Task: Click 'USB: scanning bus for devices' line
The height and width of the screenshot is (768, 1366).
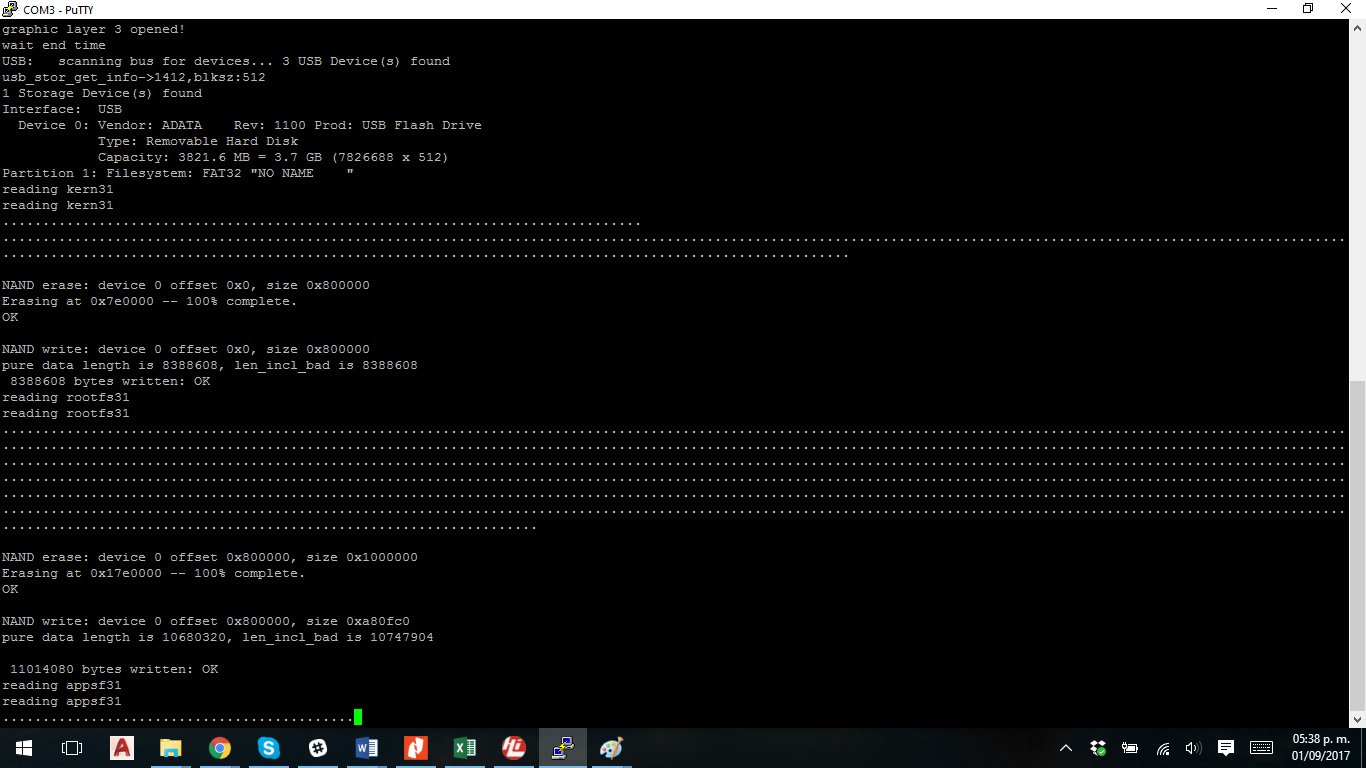Action: pos(226,61)
